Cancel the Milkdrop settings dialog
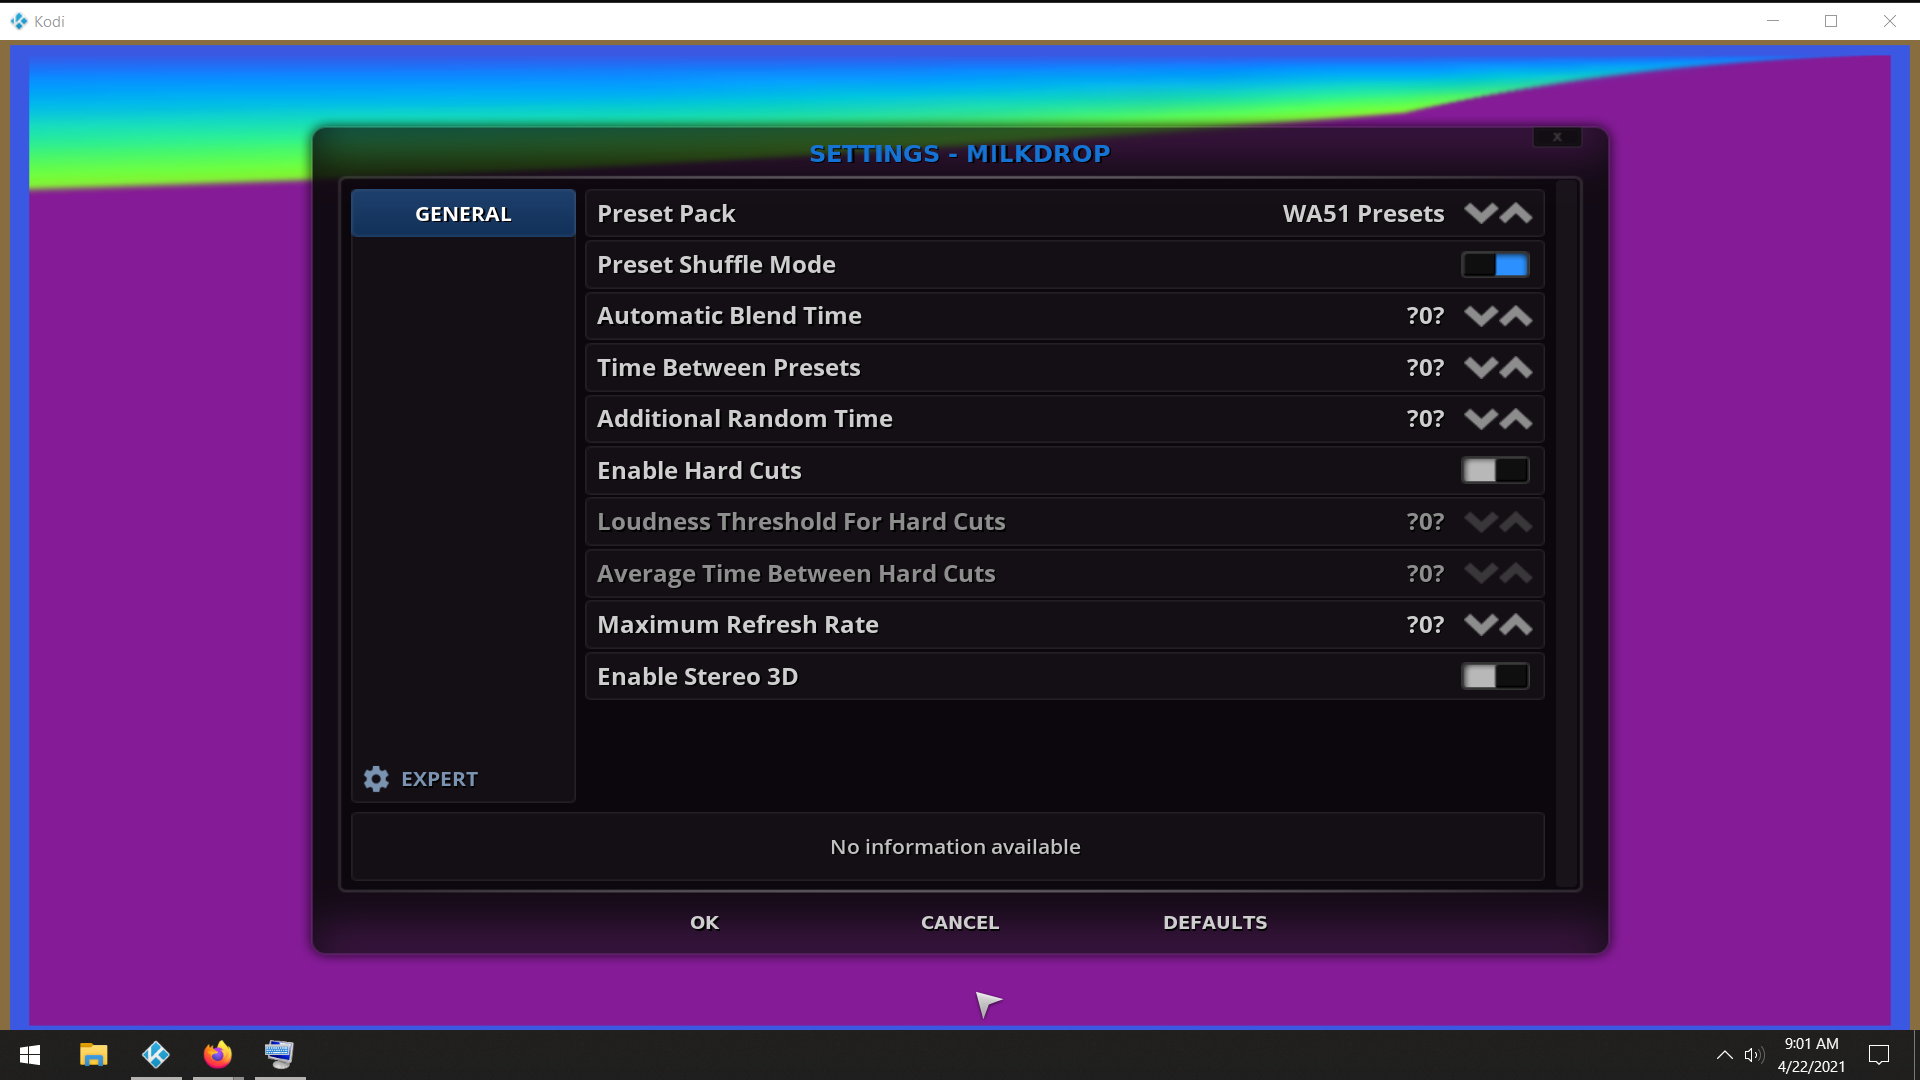 click(960, 922)
